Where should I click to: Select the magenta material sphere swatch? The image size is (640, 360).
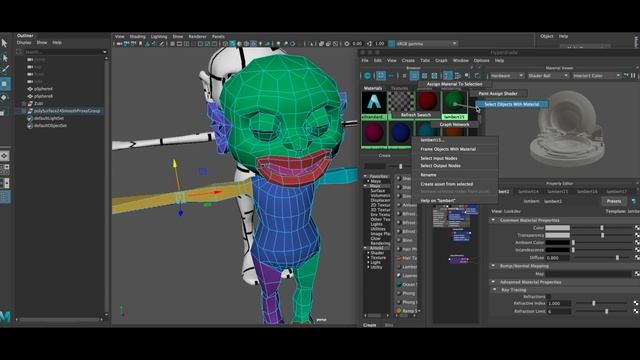[374, 133]
